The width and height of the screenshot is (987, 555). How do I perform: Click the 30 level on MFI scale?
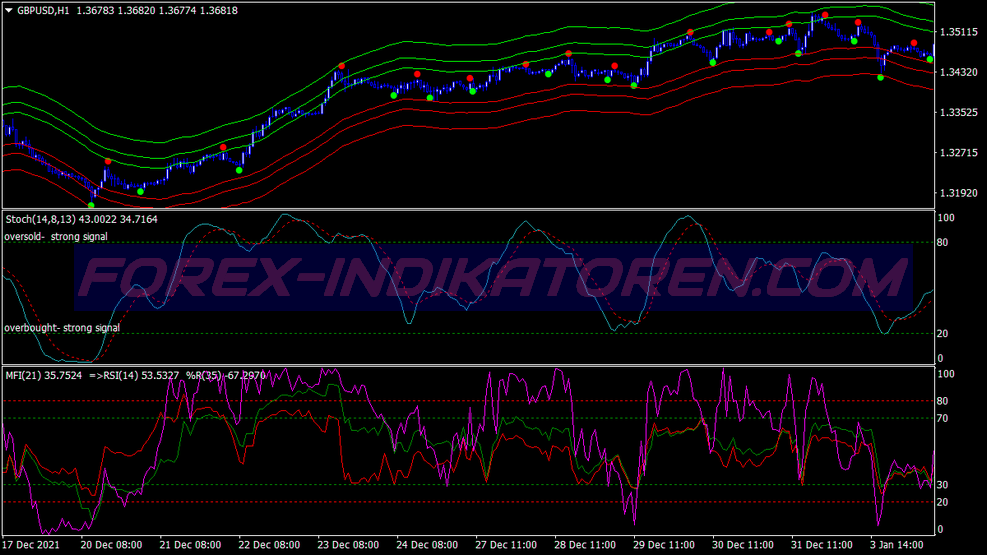point(942,485)
